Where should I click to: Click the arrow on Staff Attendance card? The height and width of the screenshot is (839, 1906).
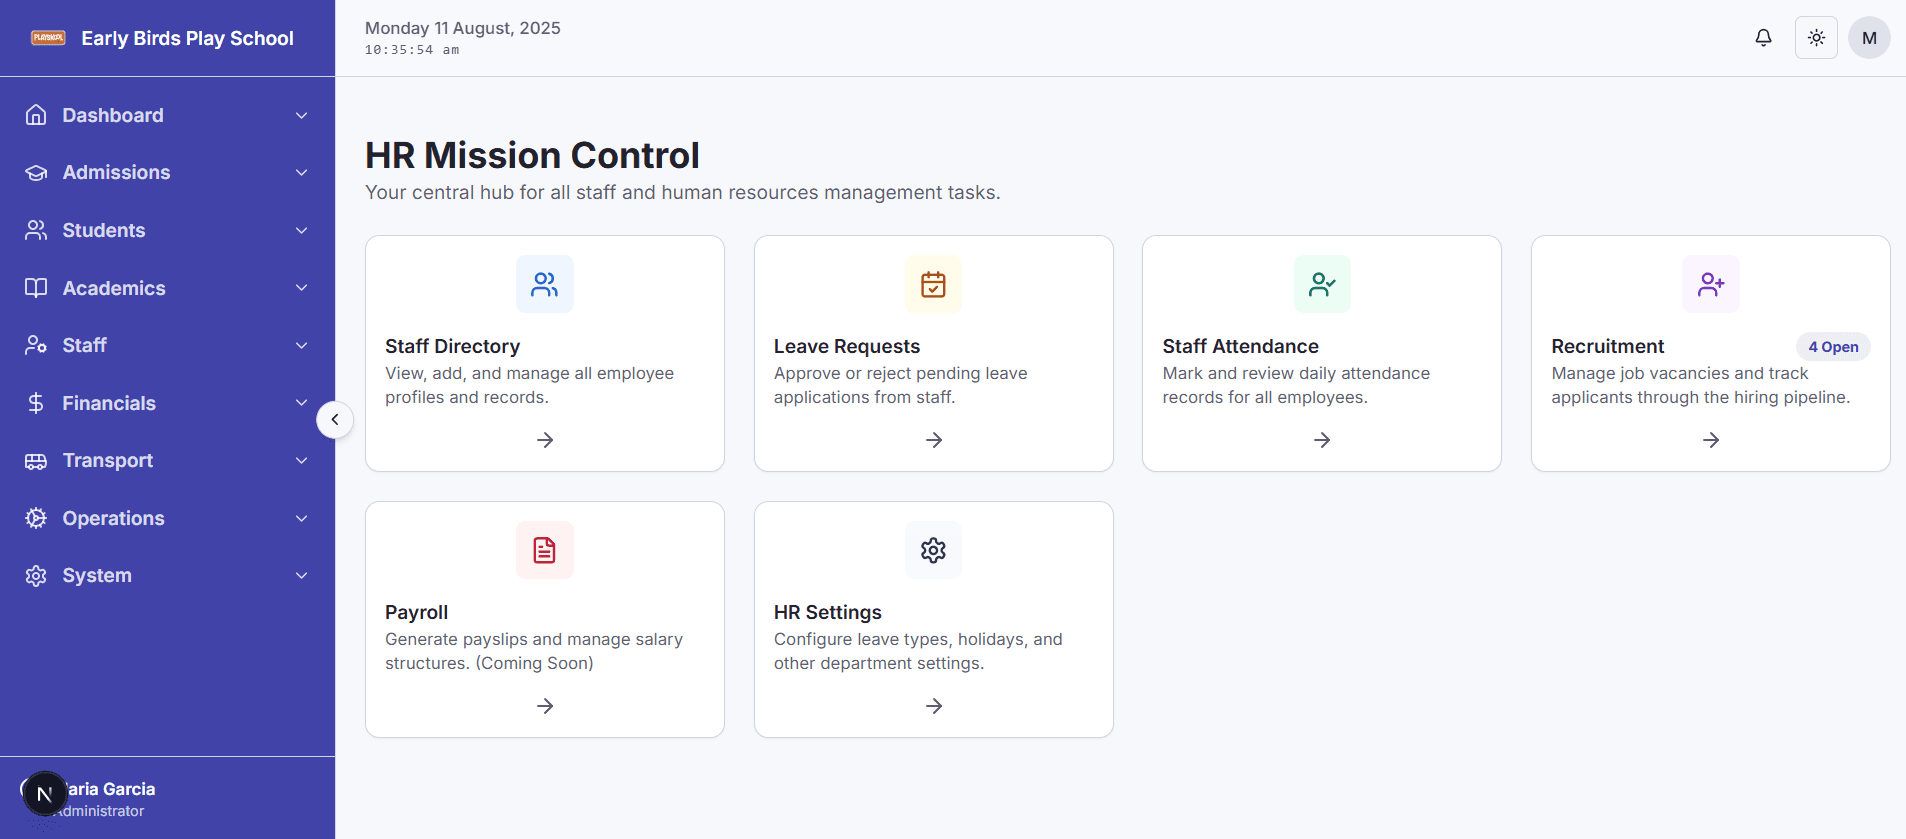1322,440
